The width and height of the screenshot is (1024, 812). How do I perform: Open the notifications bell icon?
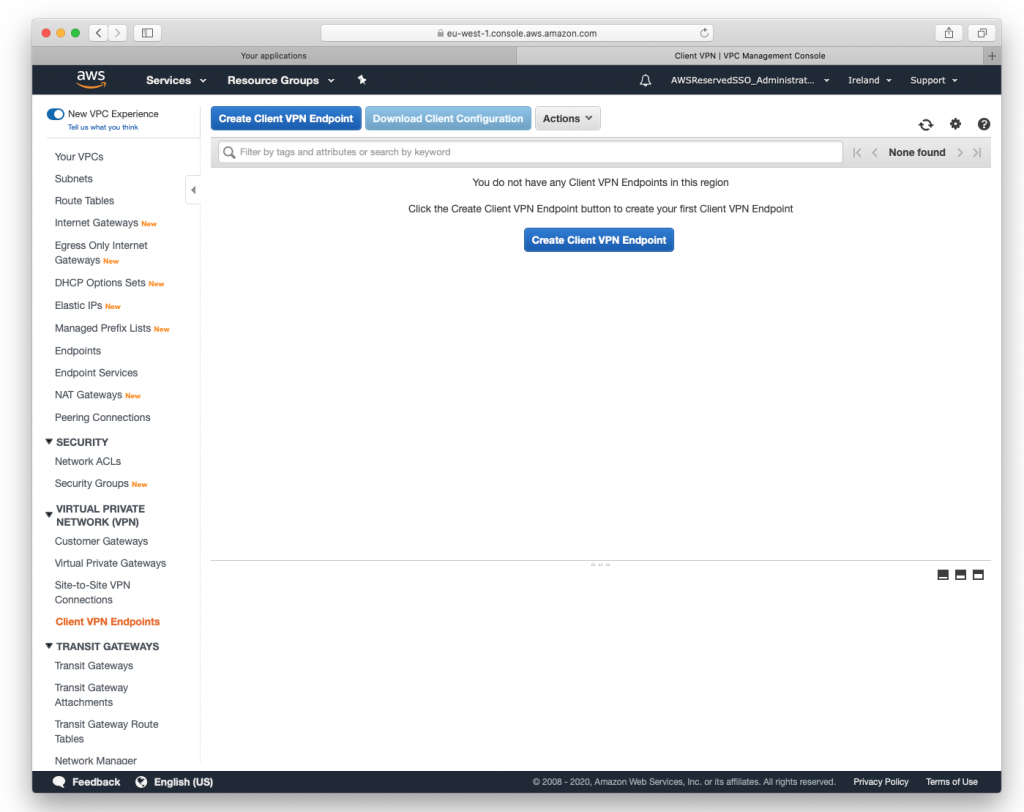click(x=645, y=80)
